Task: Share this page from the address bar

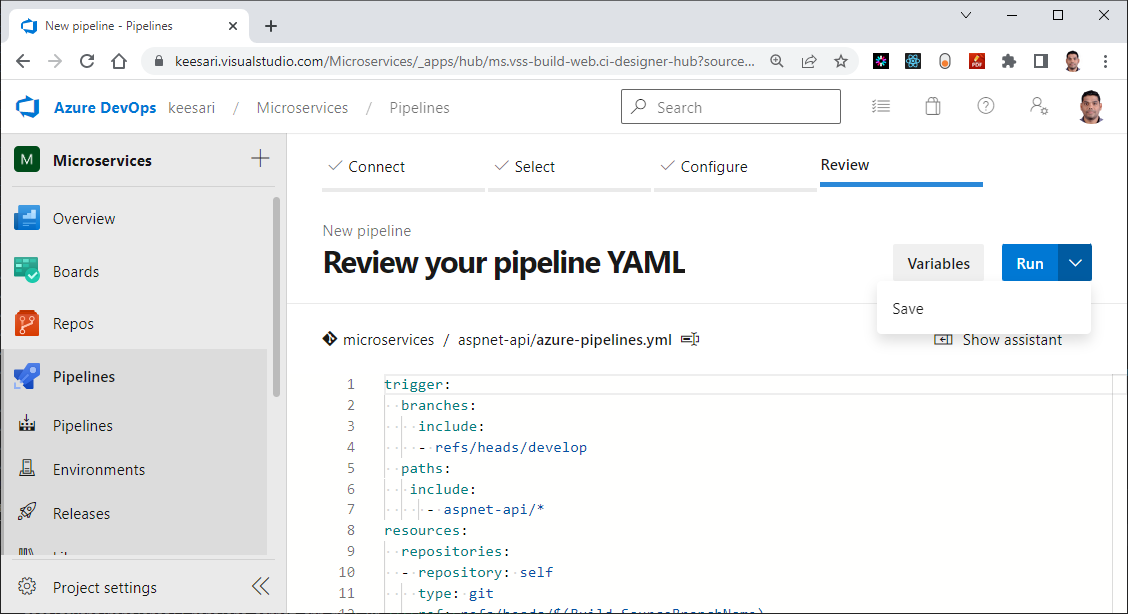Action: [809, 61]
